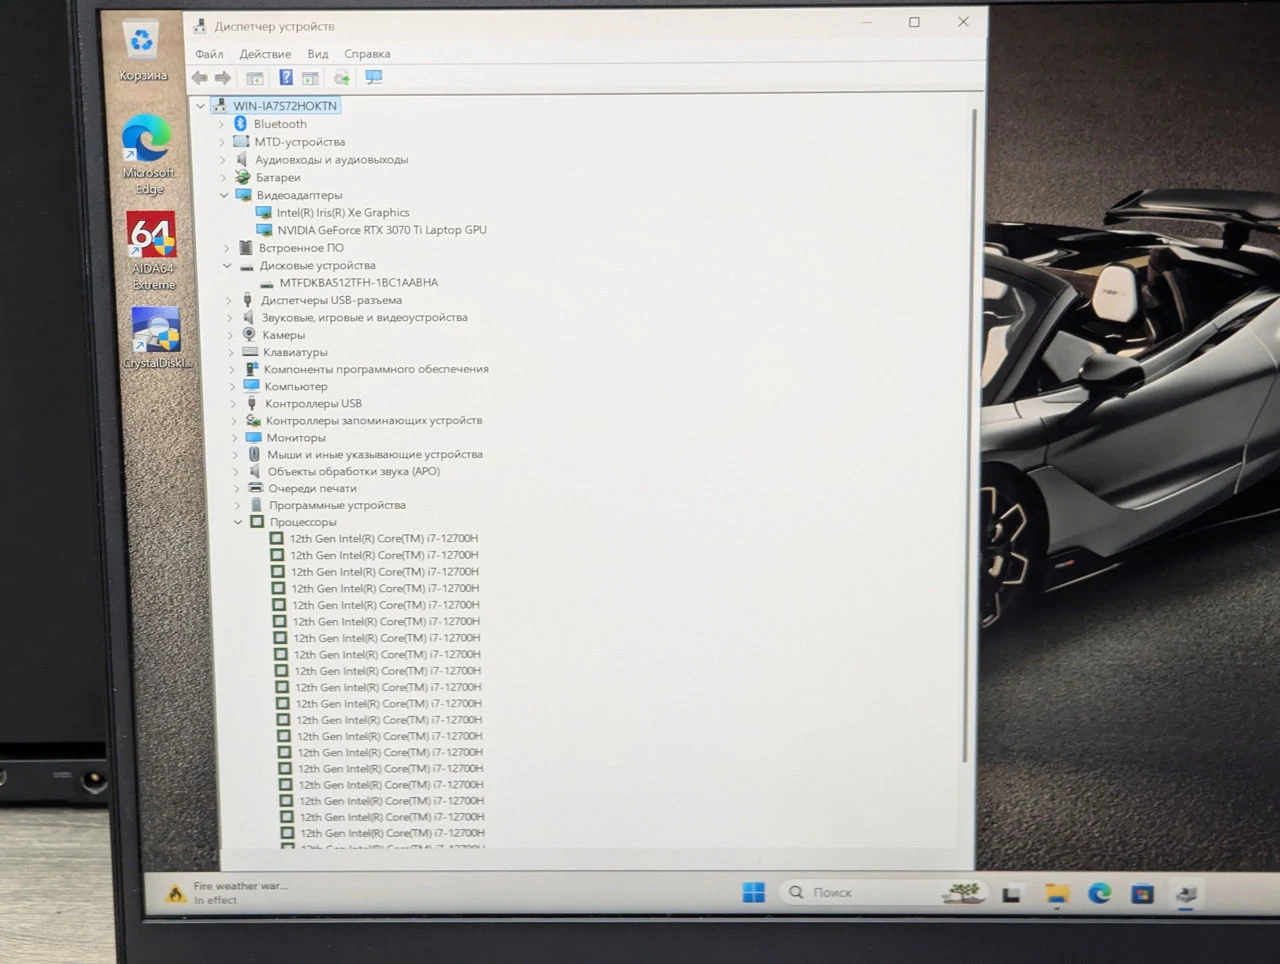
Task: Launch the CrystalDiskInfo desktop shortcut
Action: point(157,338)
